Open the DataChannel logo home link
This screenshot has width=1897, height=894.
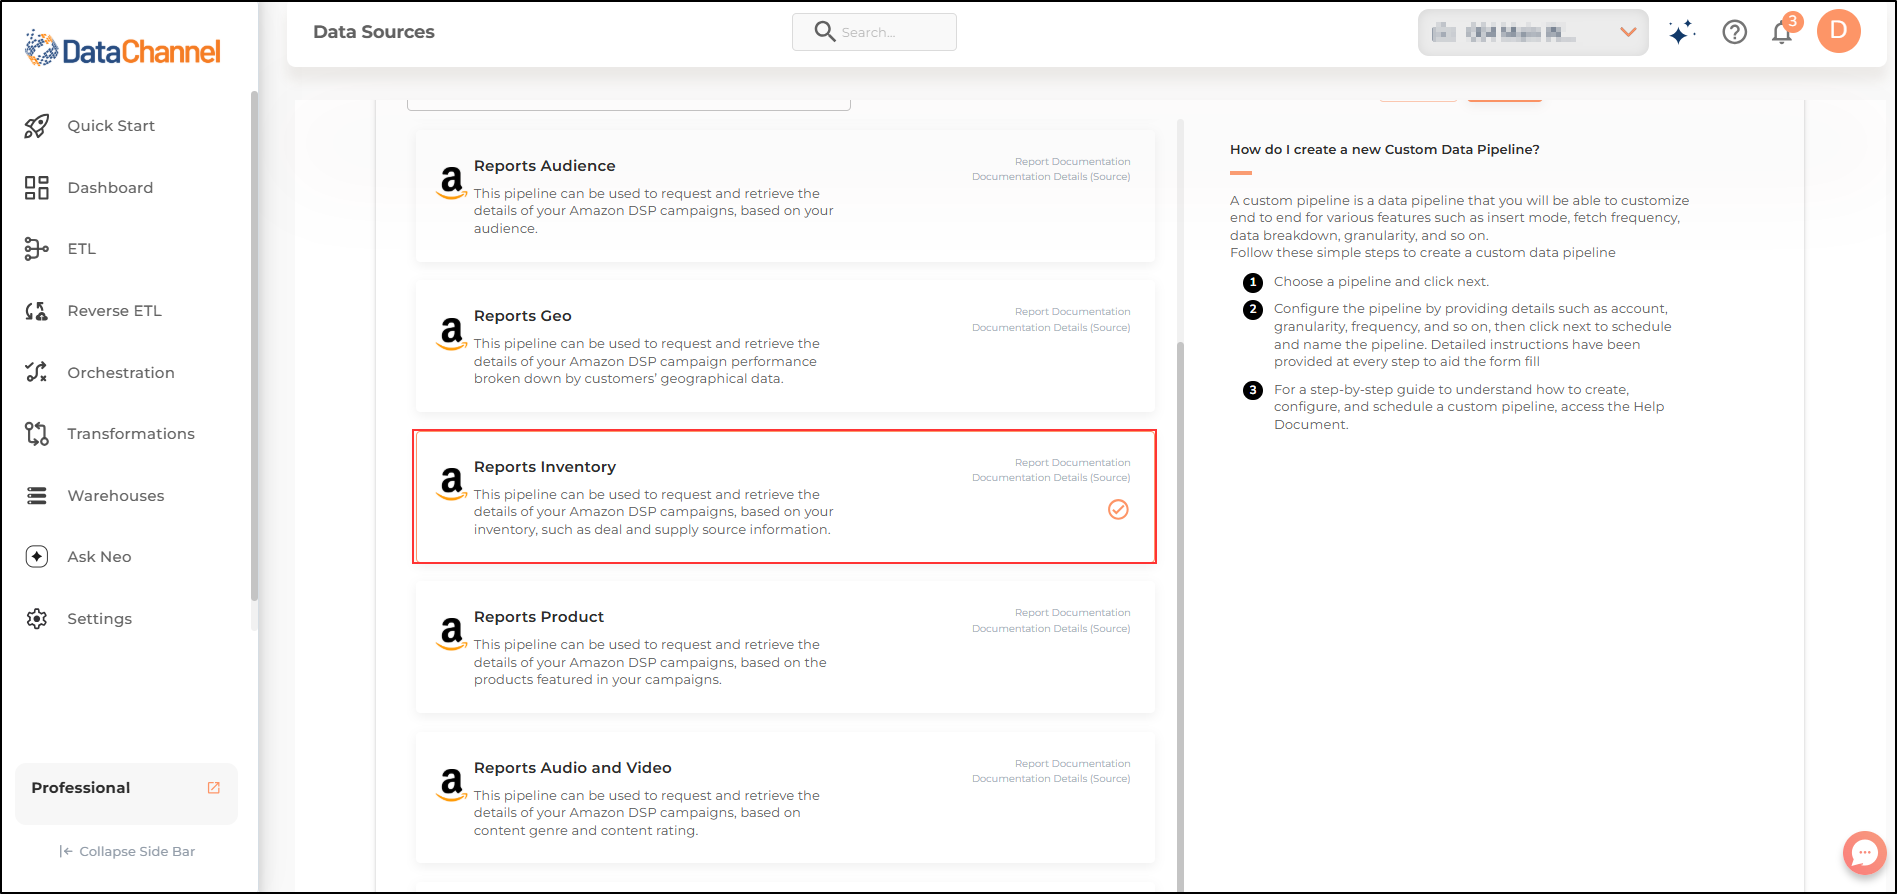123,49
